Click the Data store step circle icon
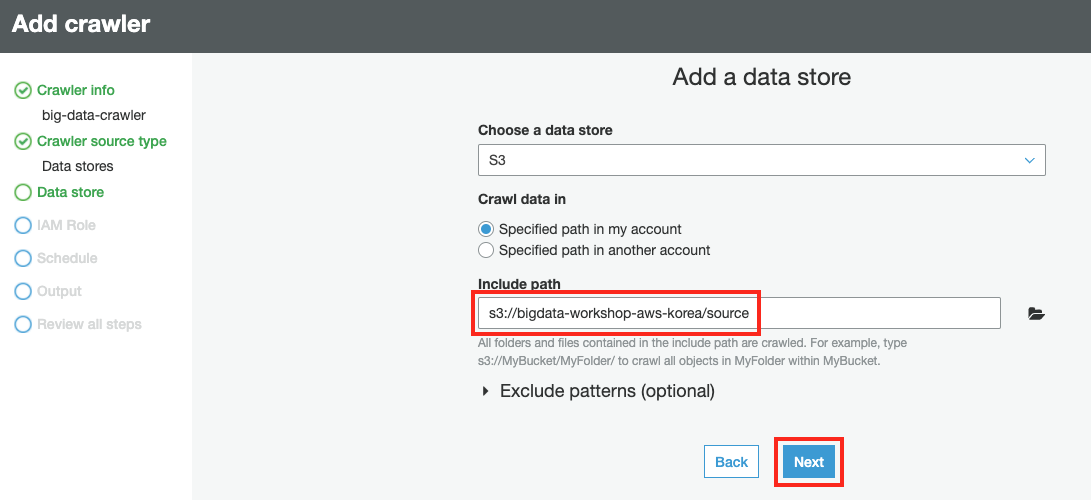The height and width of the screenshot is (500, 1091). tap(22, 192)
